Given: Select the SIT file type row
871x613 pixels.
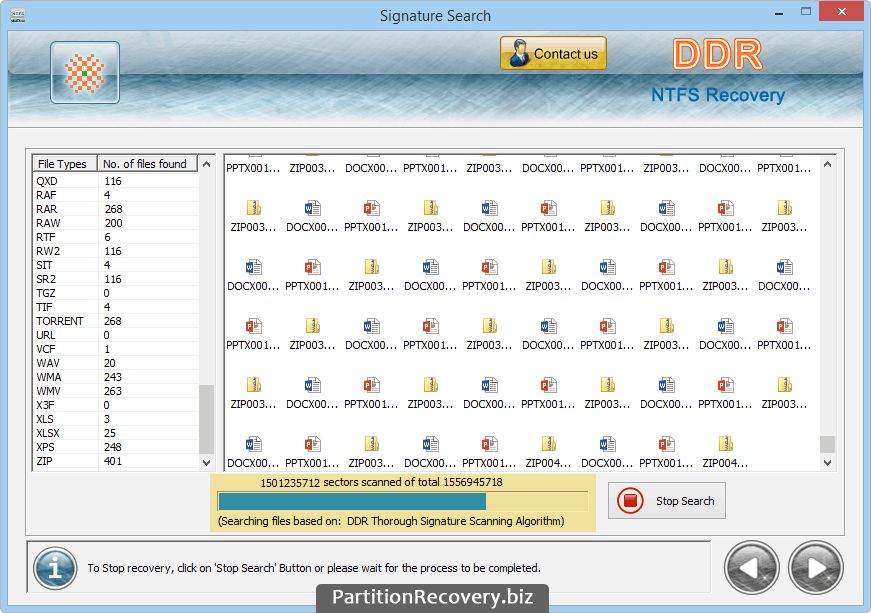Looking at the screenshot, I should point(116,265).
